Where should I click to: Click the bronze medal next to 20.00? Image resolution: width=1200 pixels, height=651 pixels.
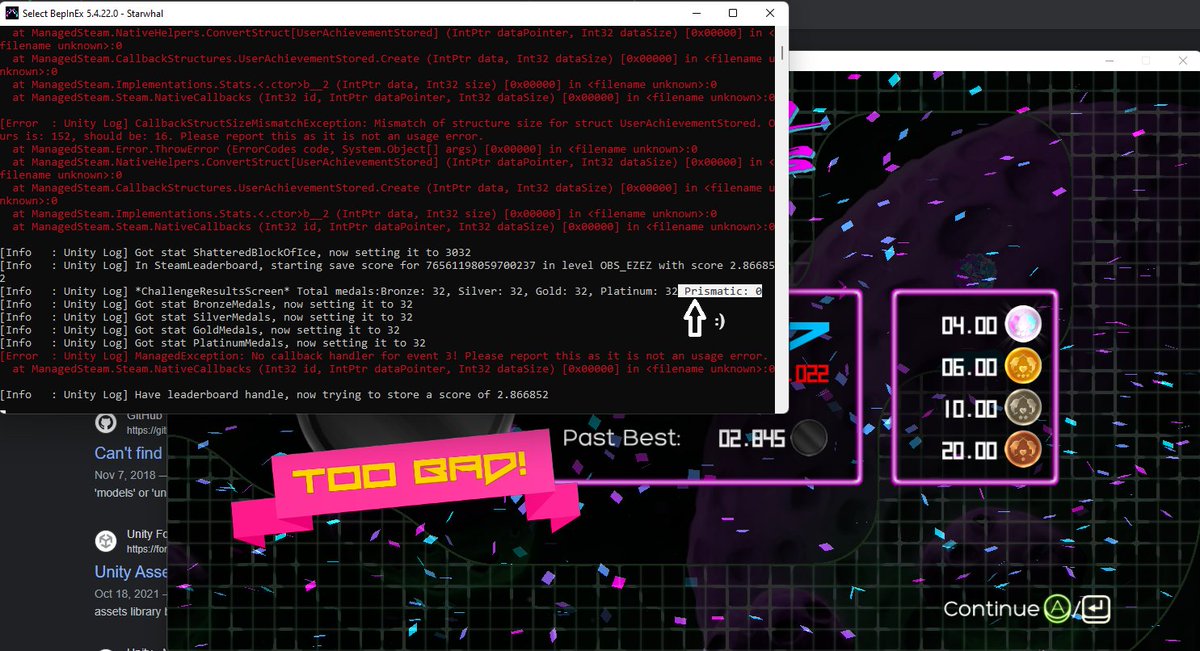click(x=1022, y=451)
